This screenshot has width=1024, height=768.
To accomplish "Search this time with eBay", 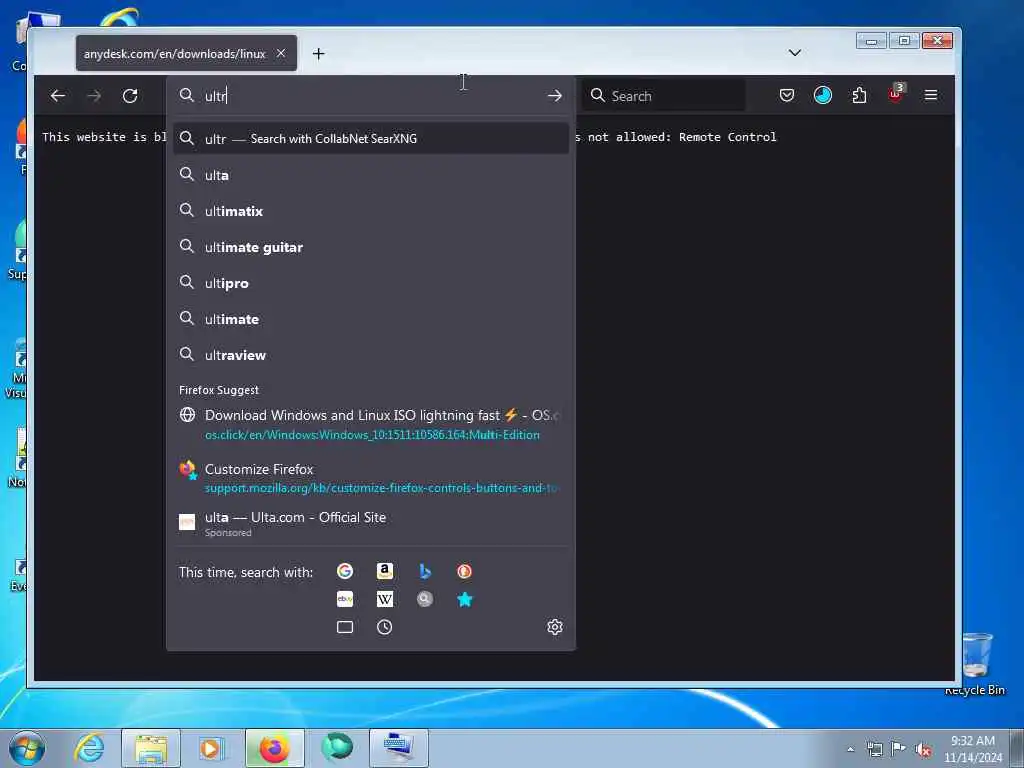I will click(345, 599).
